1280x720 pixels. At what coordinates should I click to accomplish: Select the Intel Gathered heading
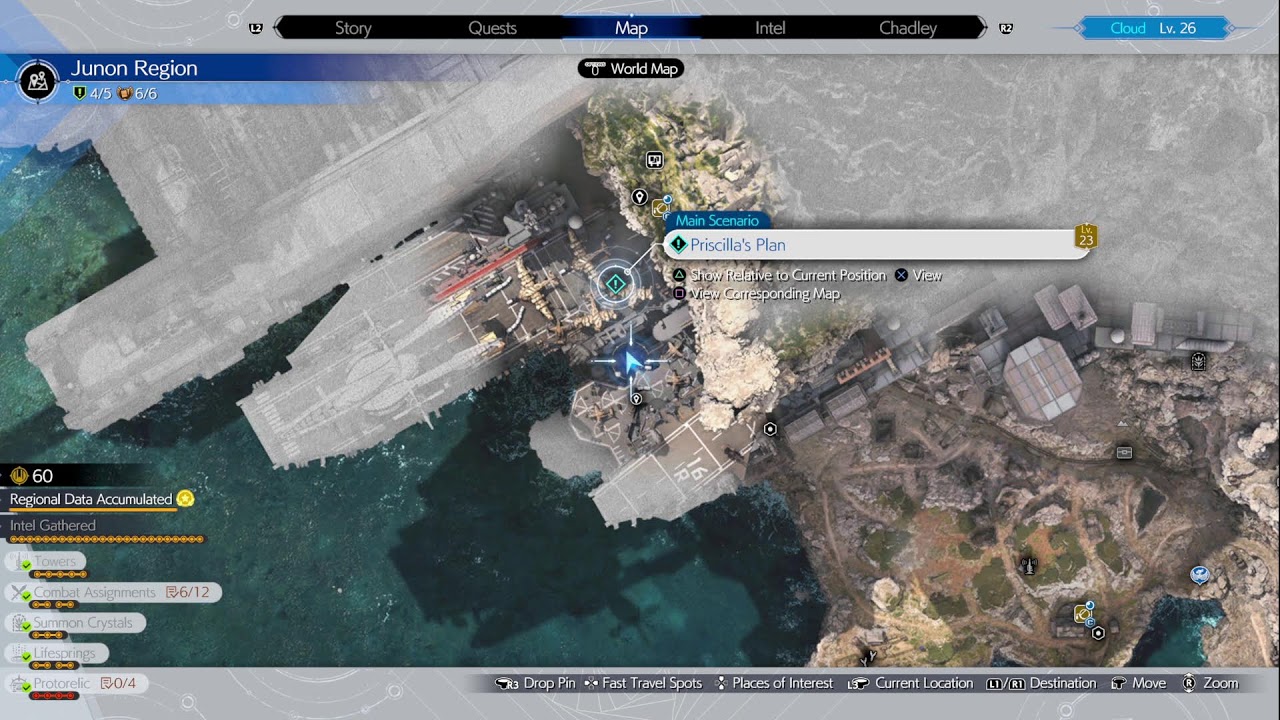53,525
